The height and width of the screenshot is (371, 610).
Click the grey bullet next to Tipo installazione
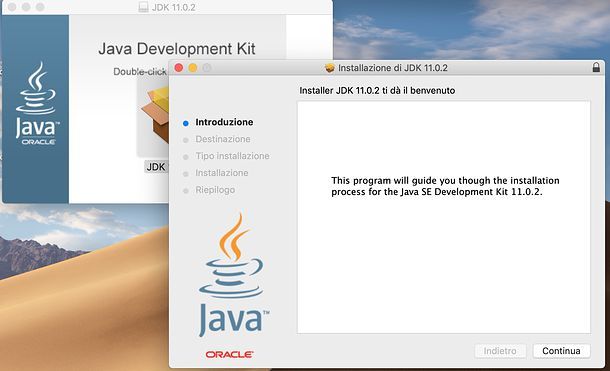(186, 157)
